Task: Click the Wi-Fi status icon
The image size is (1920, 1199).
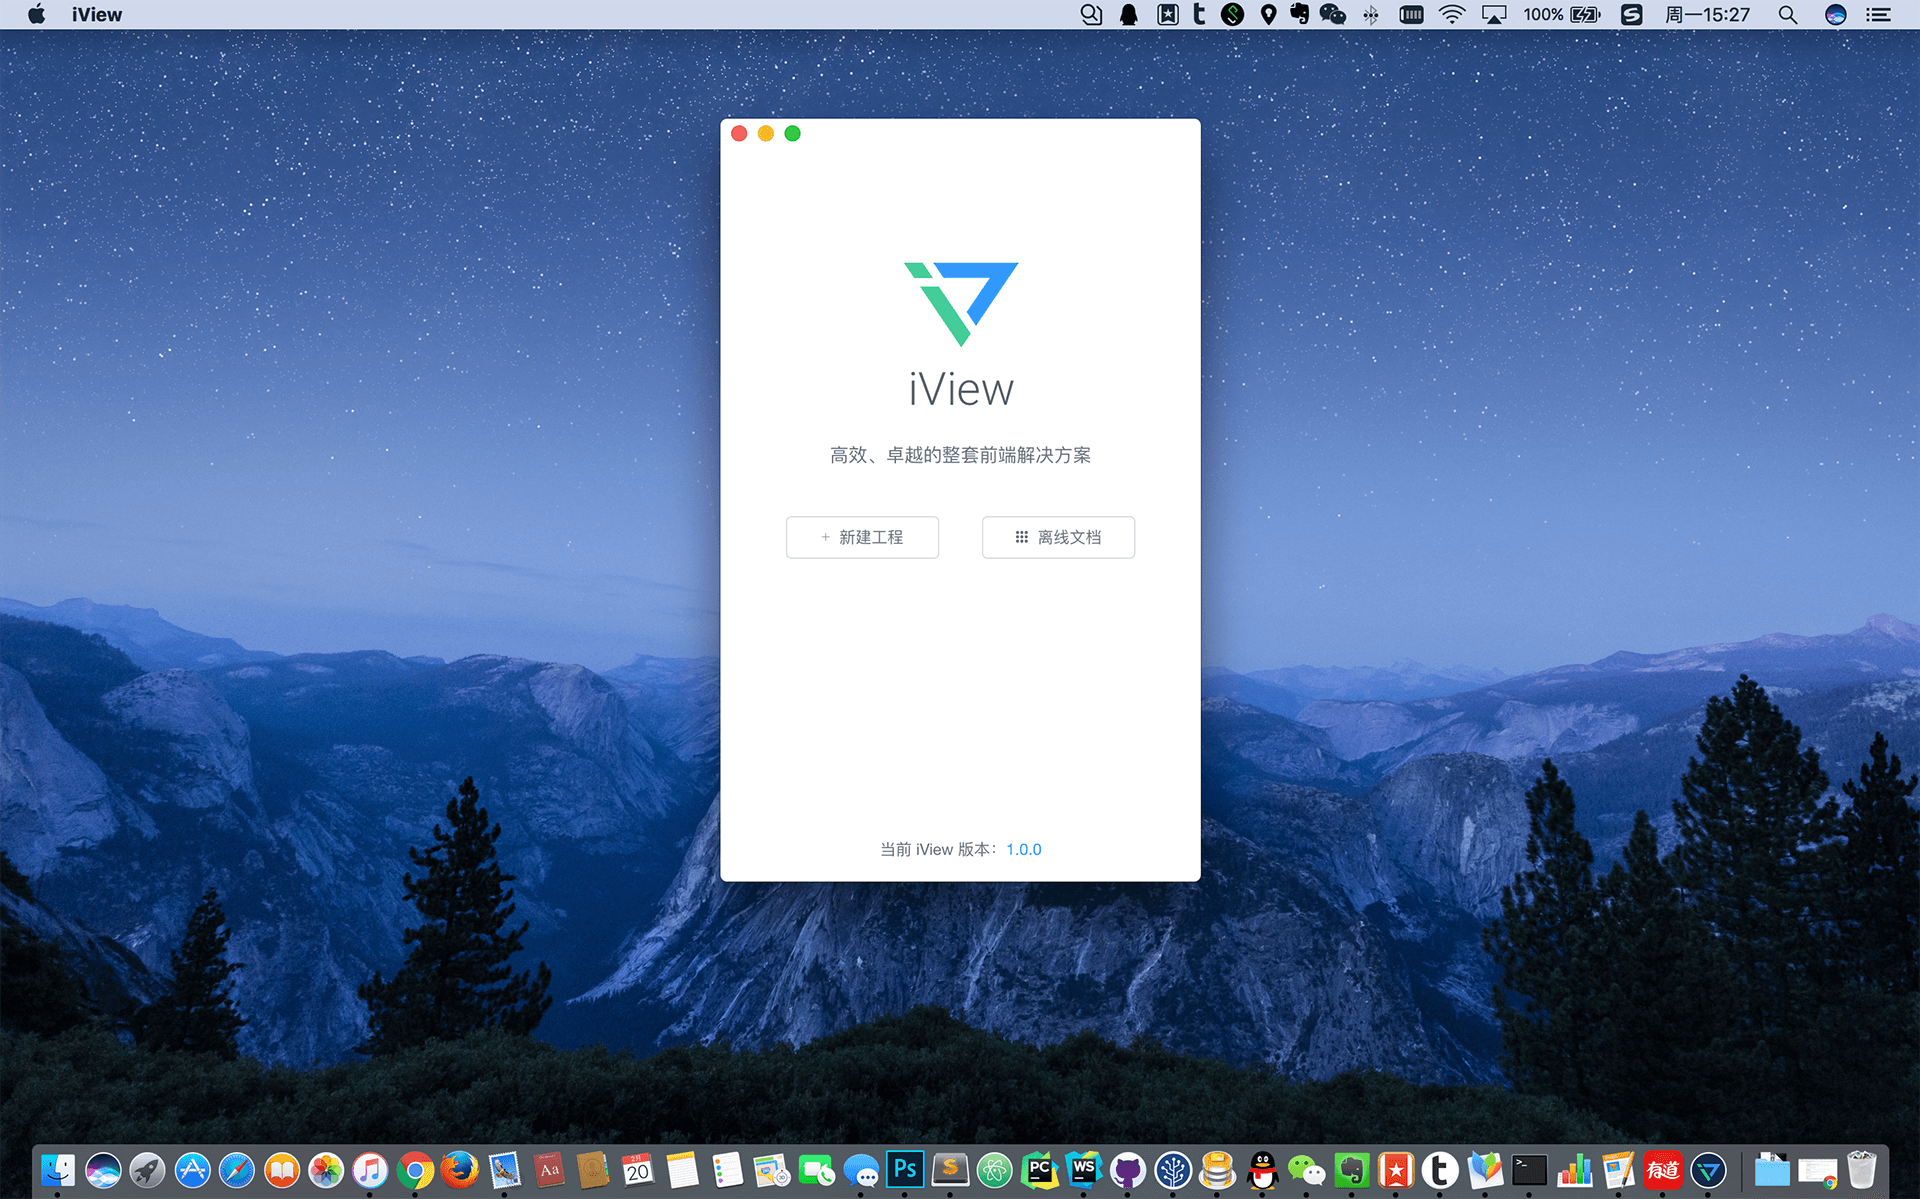Action: click(1451, 15)
